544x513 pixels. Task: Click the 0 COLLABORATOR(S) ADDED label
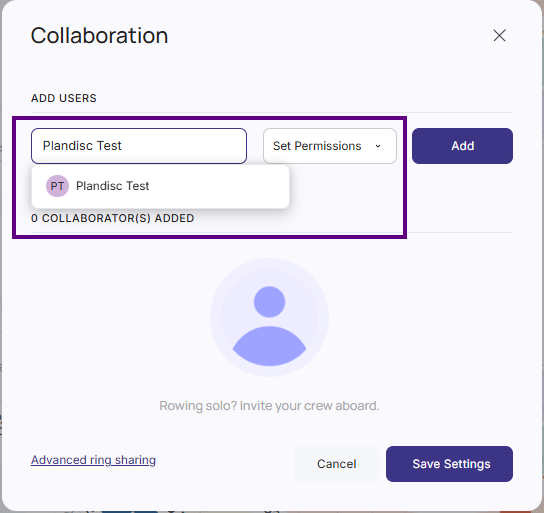pos(112,218)
